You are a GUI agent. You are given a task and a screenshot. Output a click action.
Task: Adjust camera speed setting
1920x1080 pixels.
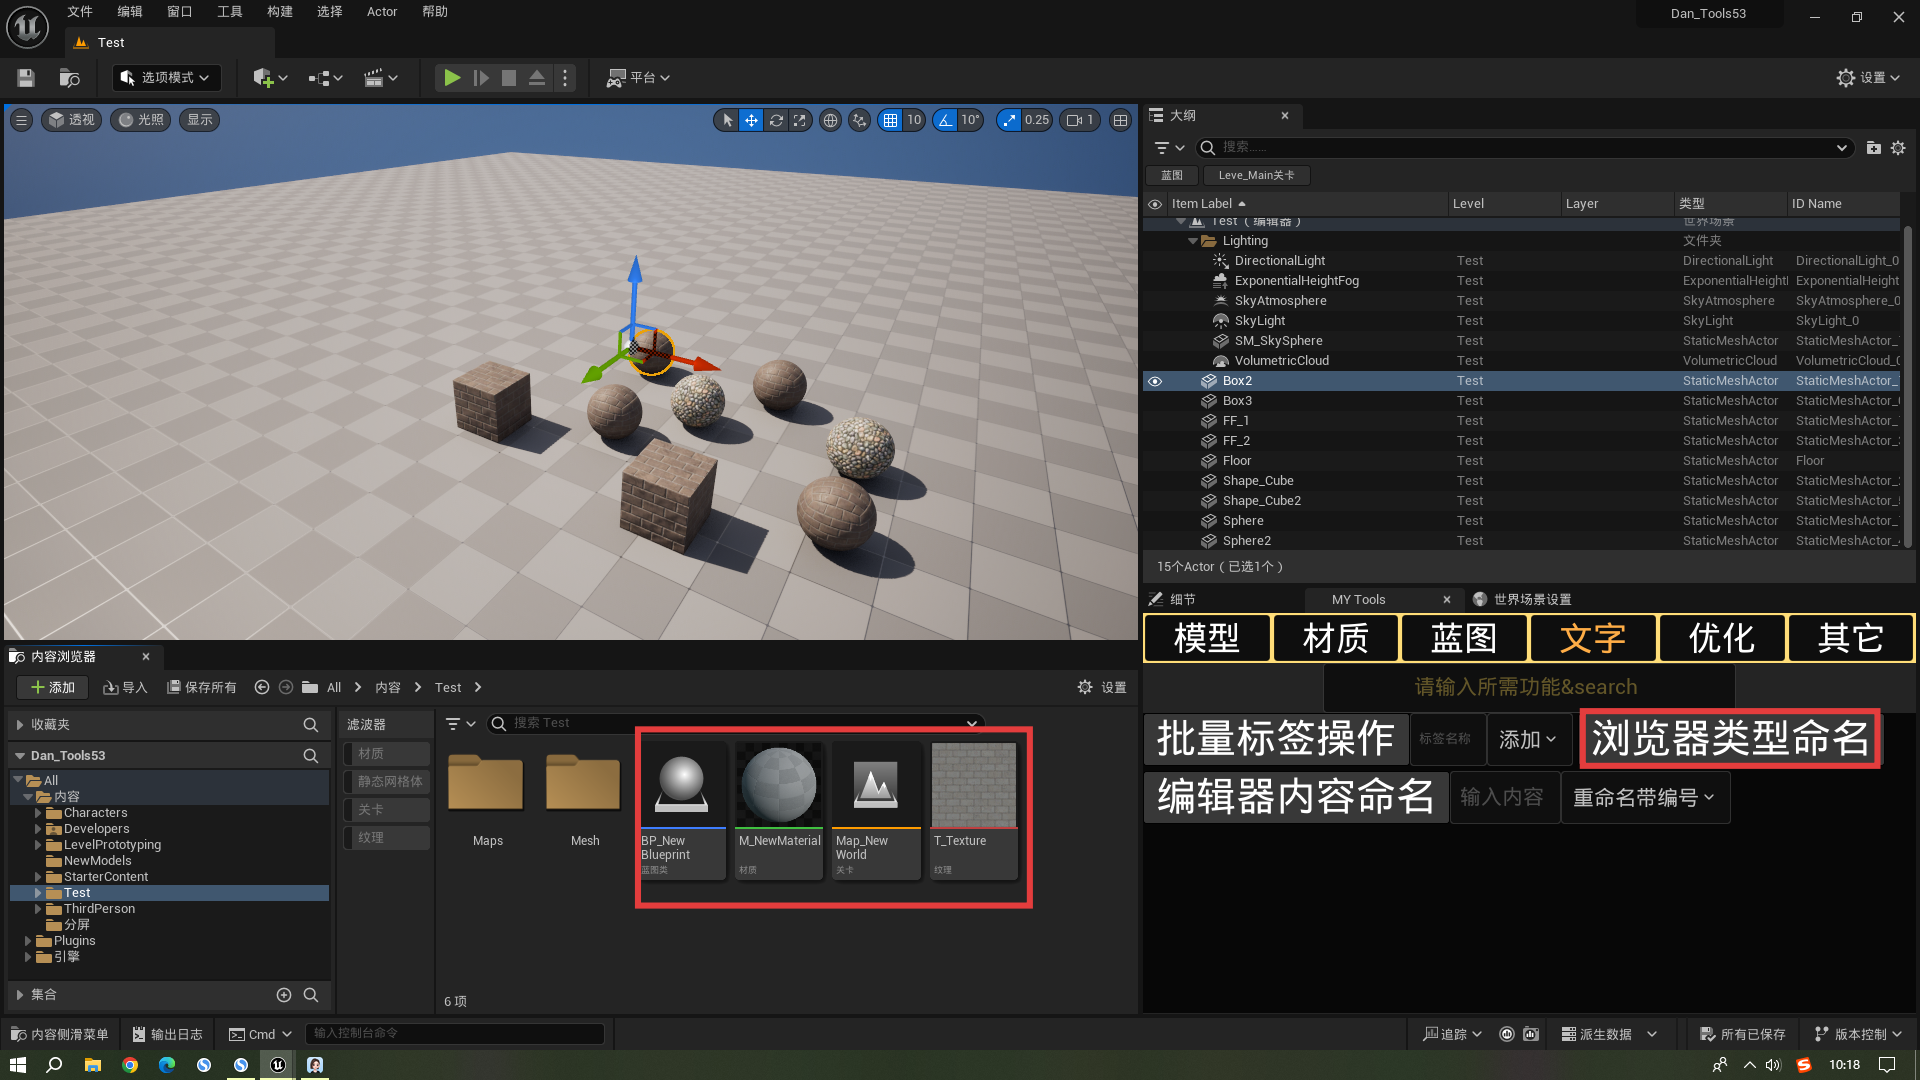pos(1081,120)
